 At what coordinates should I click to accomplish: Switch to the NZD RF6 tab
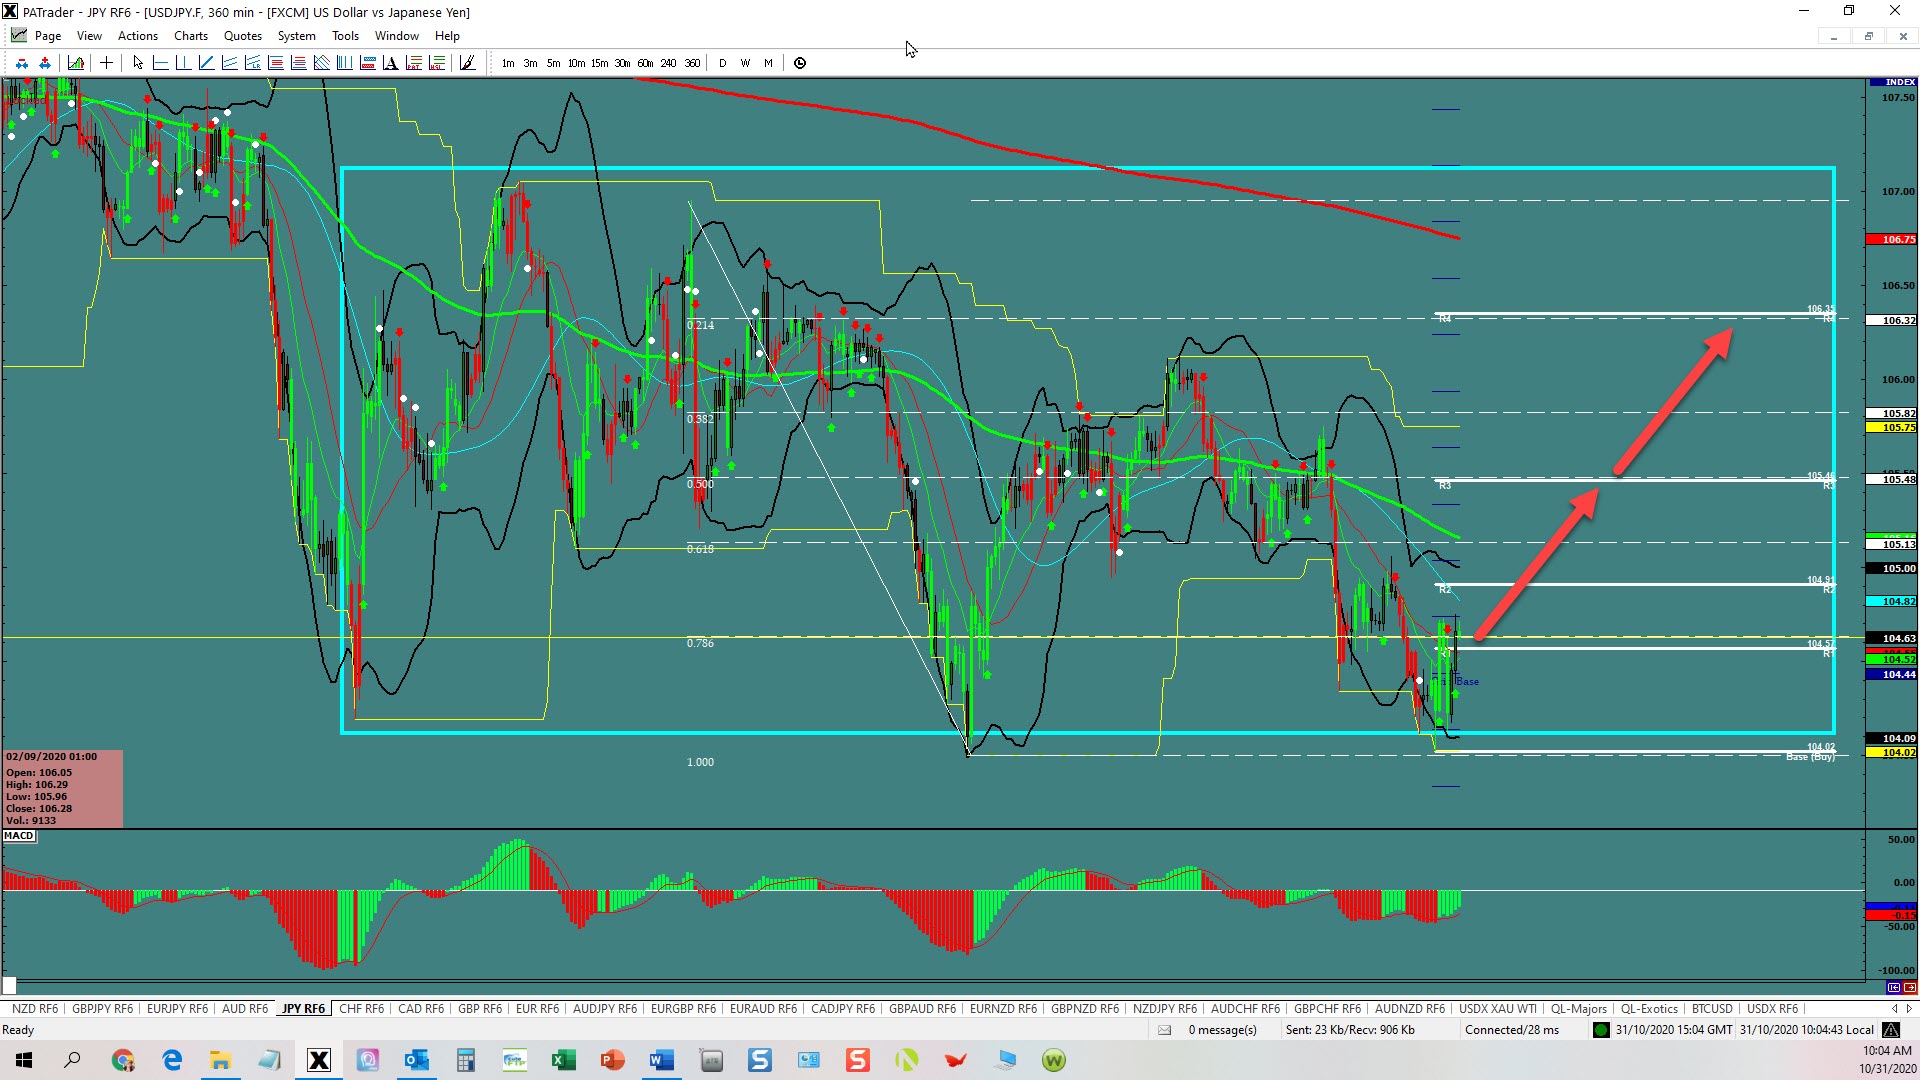(x=35, y=1008)
